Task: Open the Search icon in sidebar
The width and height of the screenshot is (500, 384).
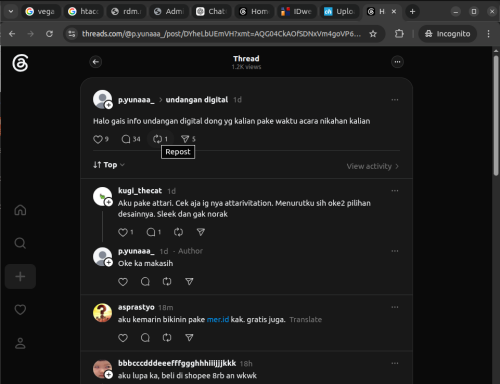Action: (x=20, y=243)
